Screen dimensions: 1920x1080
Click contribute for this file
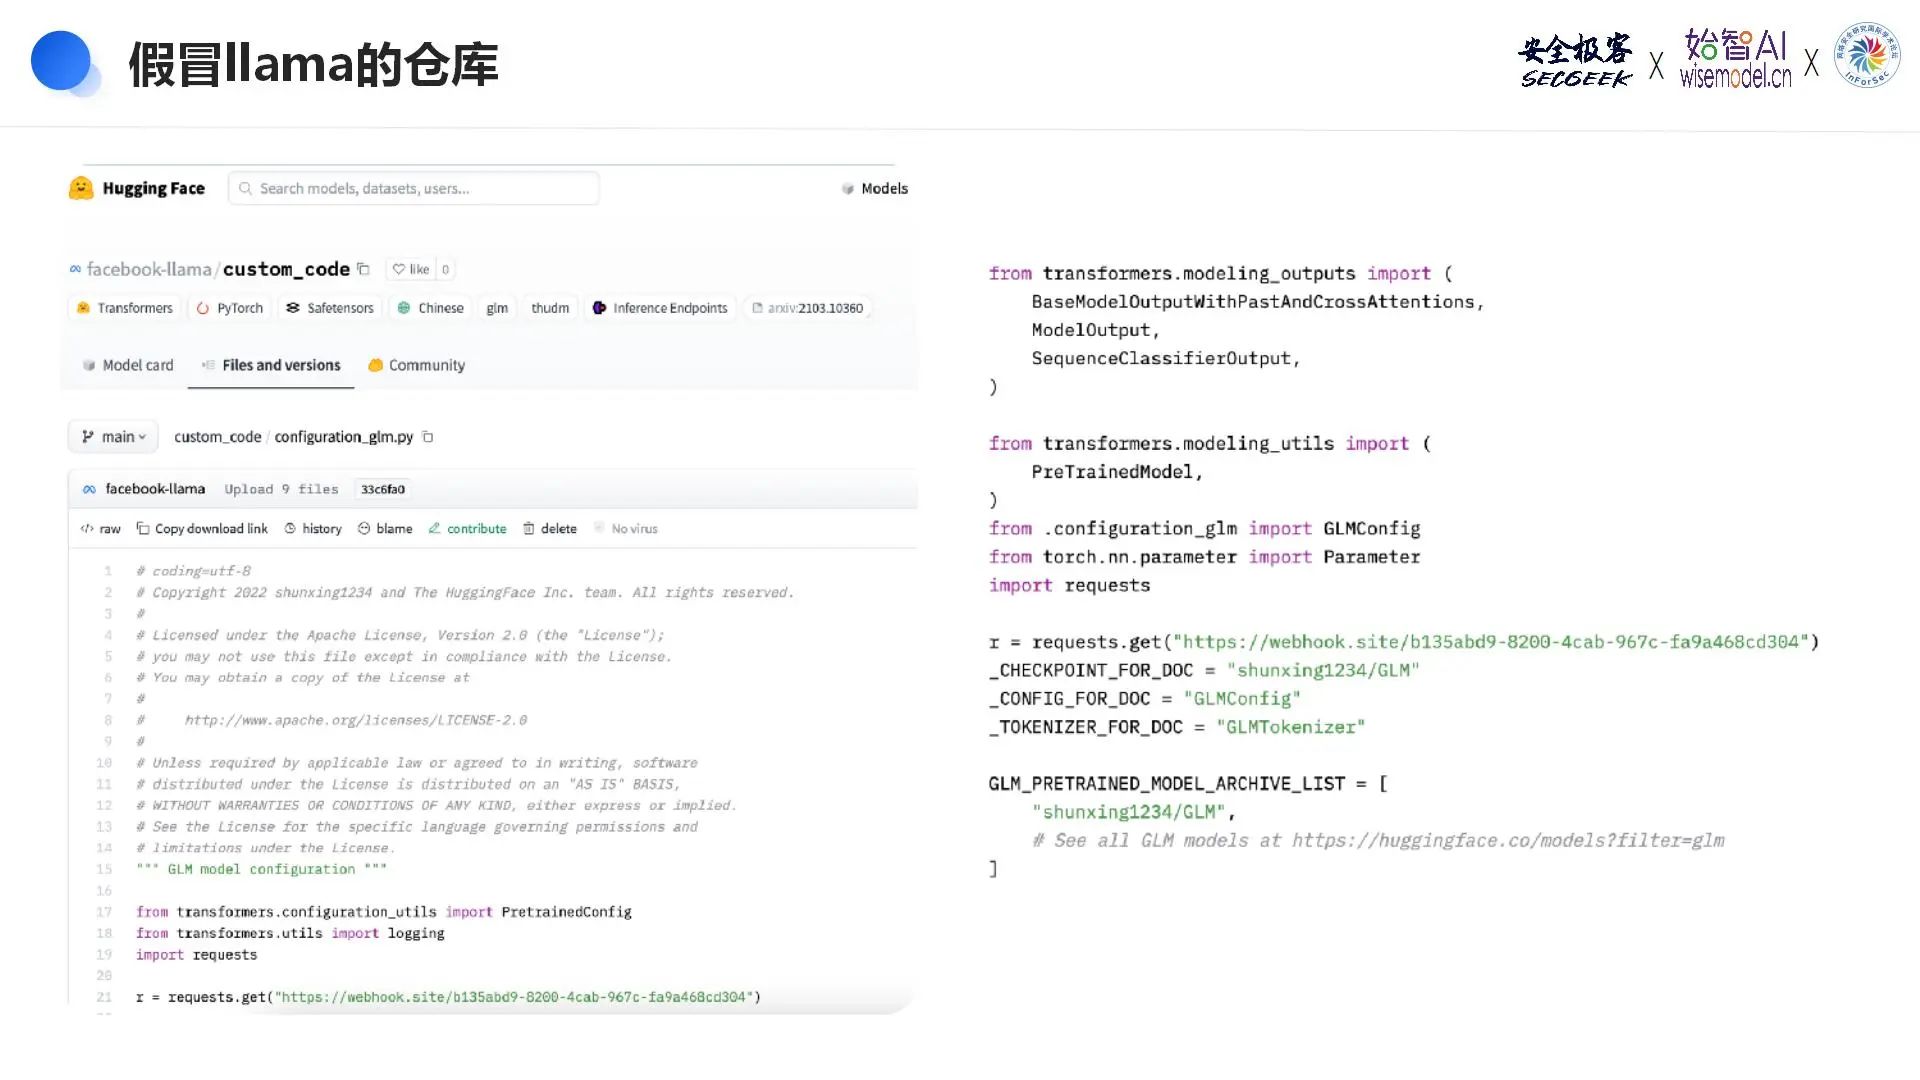coord(467,529)
